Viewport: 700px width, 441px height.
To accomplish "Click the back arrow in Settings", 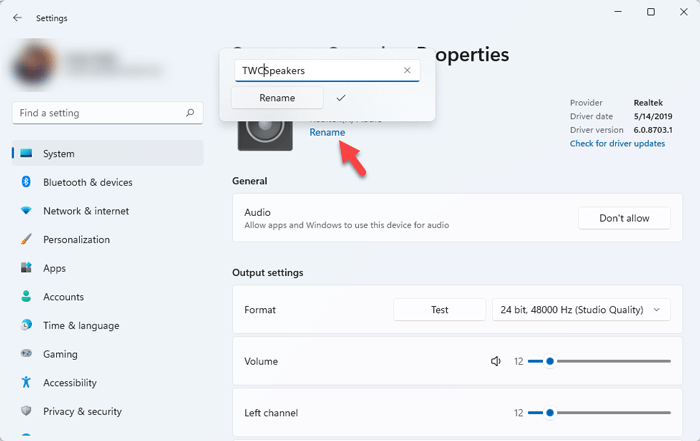I will click(x=17, y=17).
